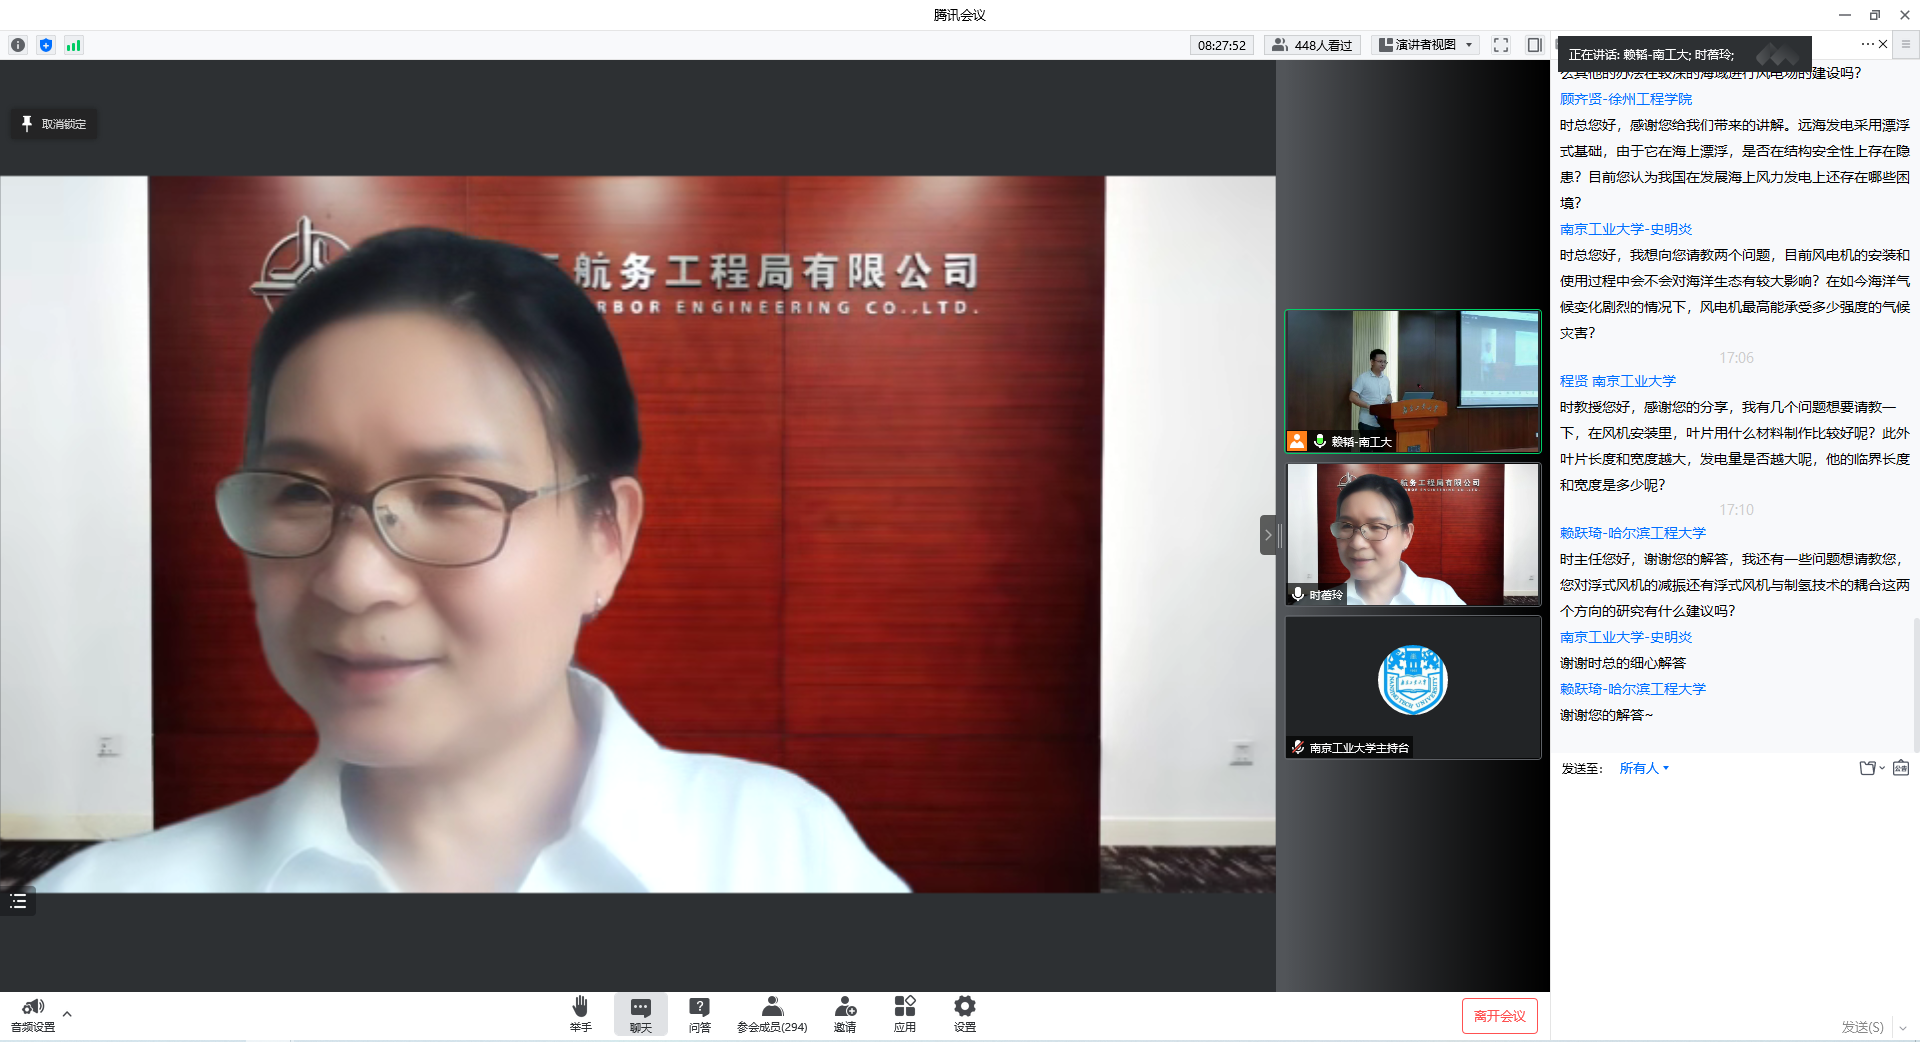Image resolution: width=1920 pixels, height=1042 pixels.
Task: Toggle the 聊天 chat panel
Action: click(640, 1012)
